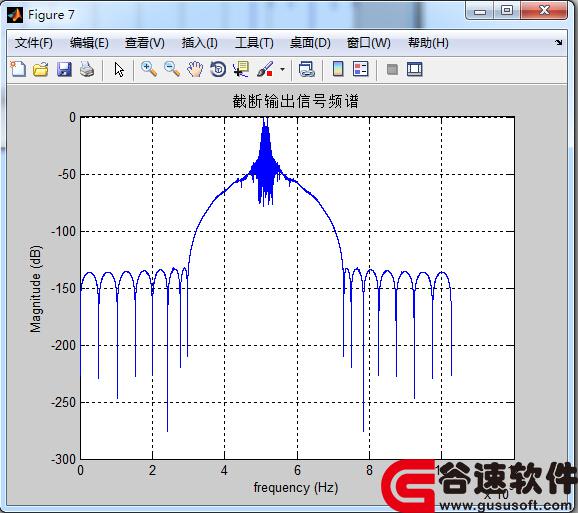Hide plot tools with the gray square icon
This screenshot has width=578, height=513.
392,69
